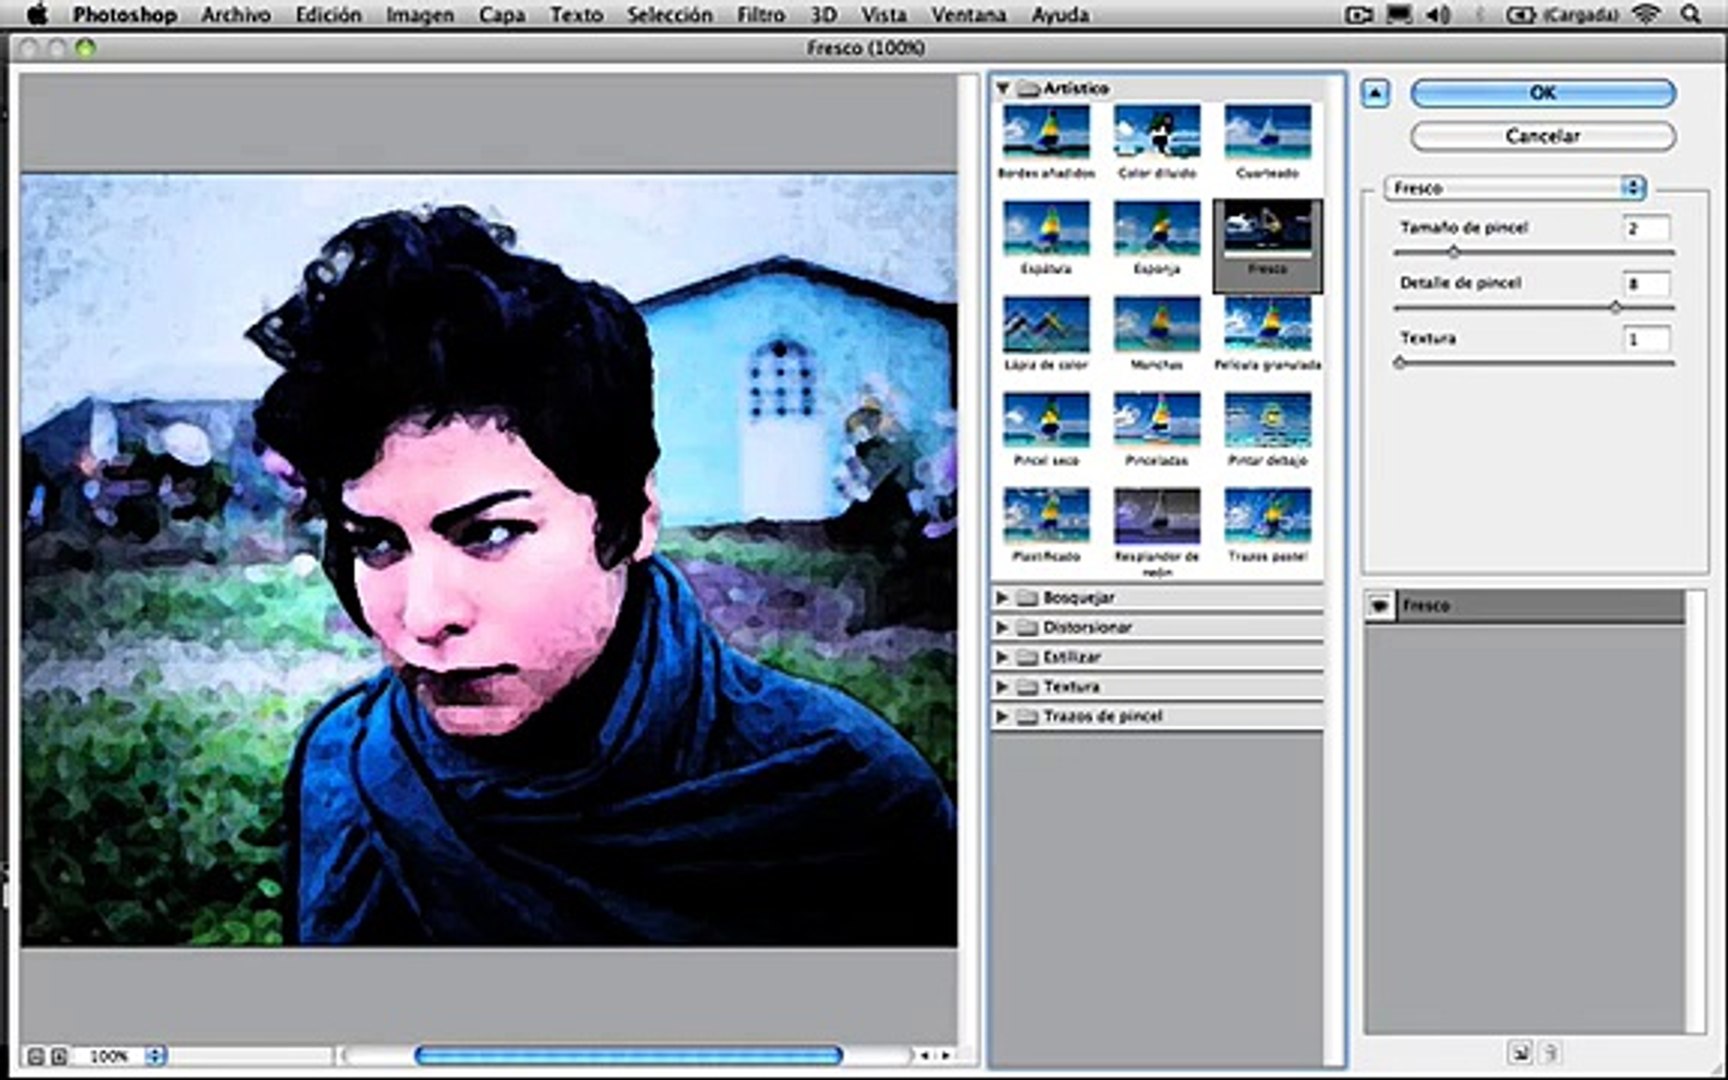Open the Vista menu
The width and height of the screenshot is (1728, 1080).
[884, 15]
